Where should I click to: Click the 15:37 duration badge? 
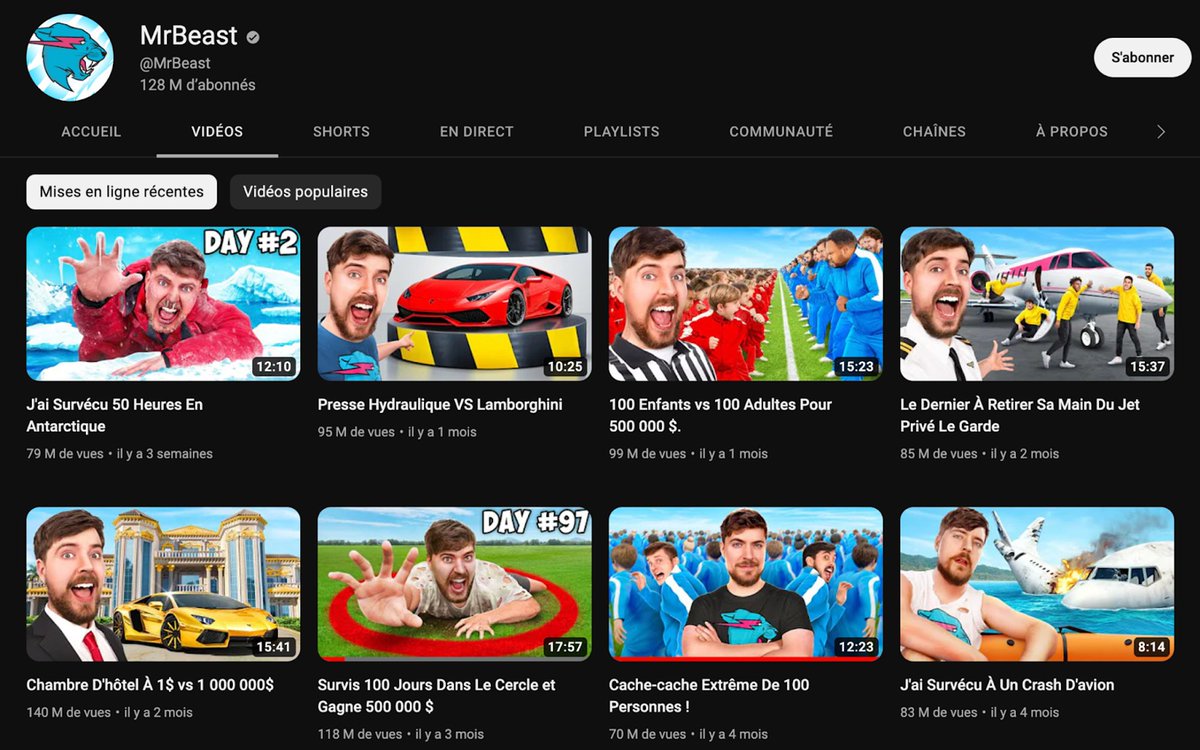click(1147, 367)
